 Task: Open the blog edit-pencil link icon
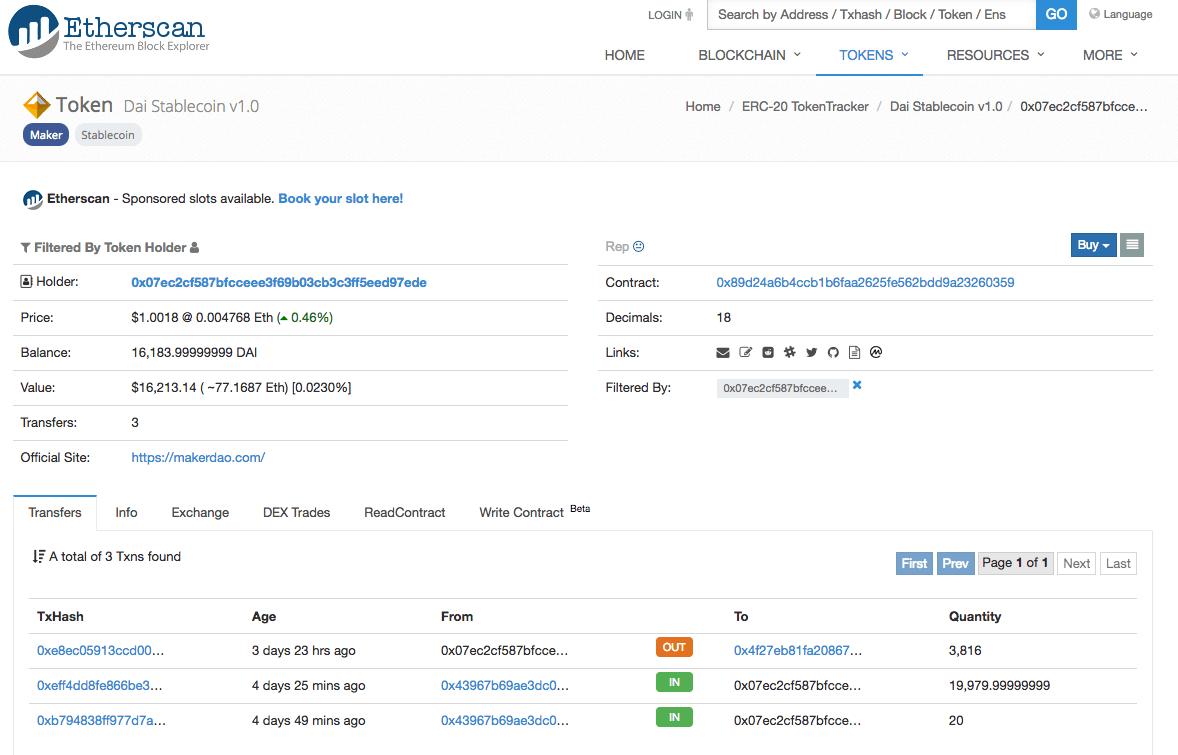click(745, 352)
